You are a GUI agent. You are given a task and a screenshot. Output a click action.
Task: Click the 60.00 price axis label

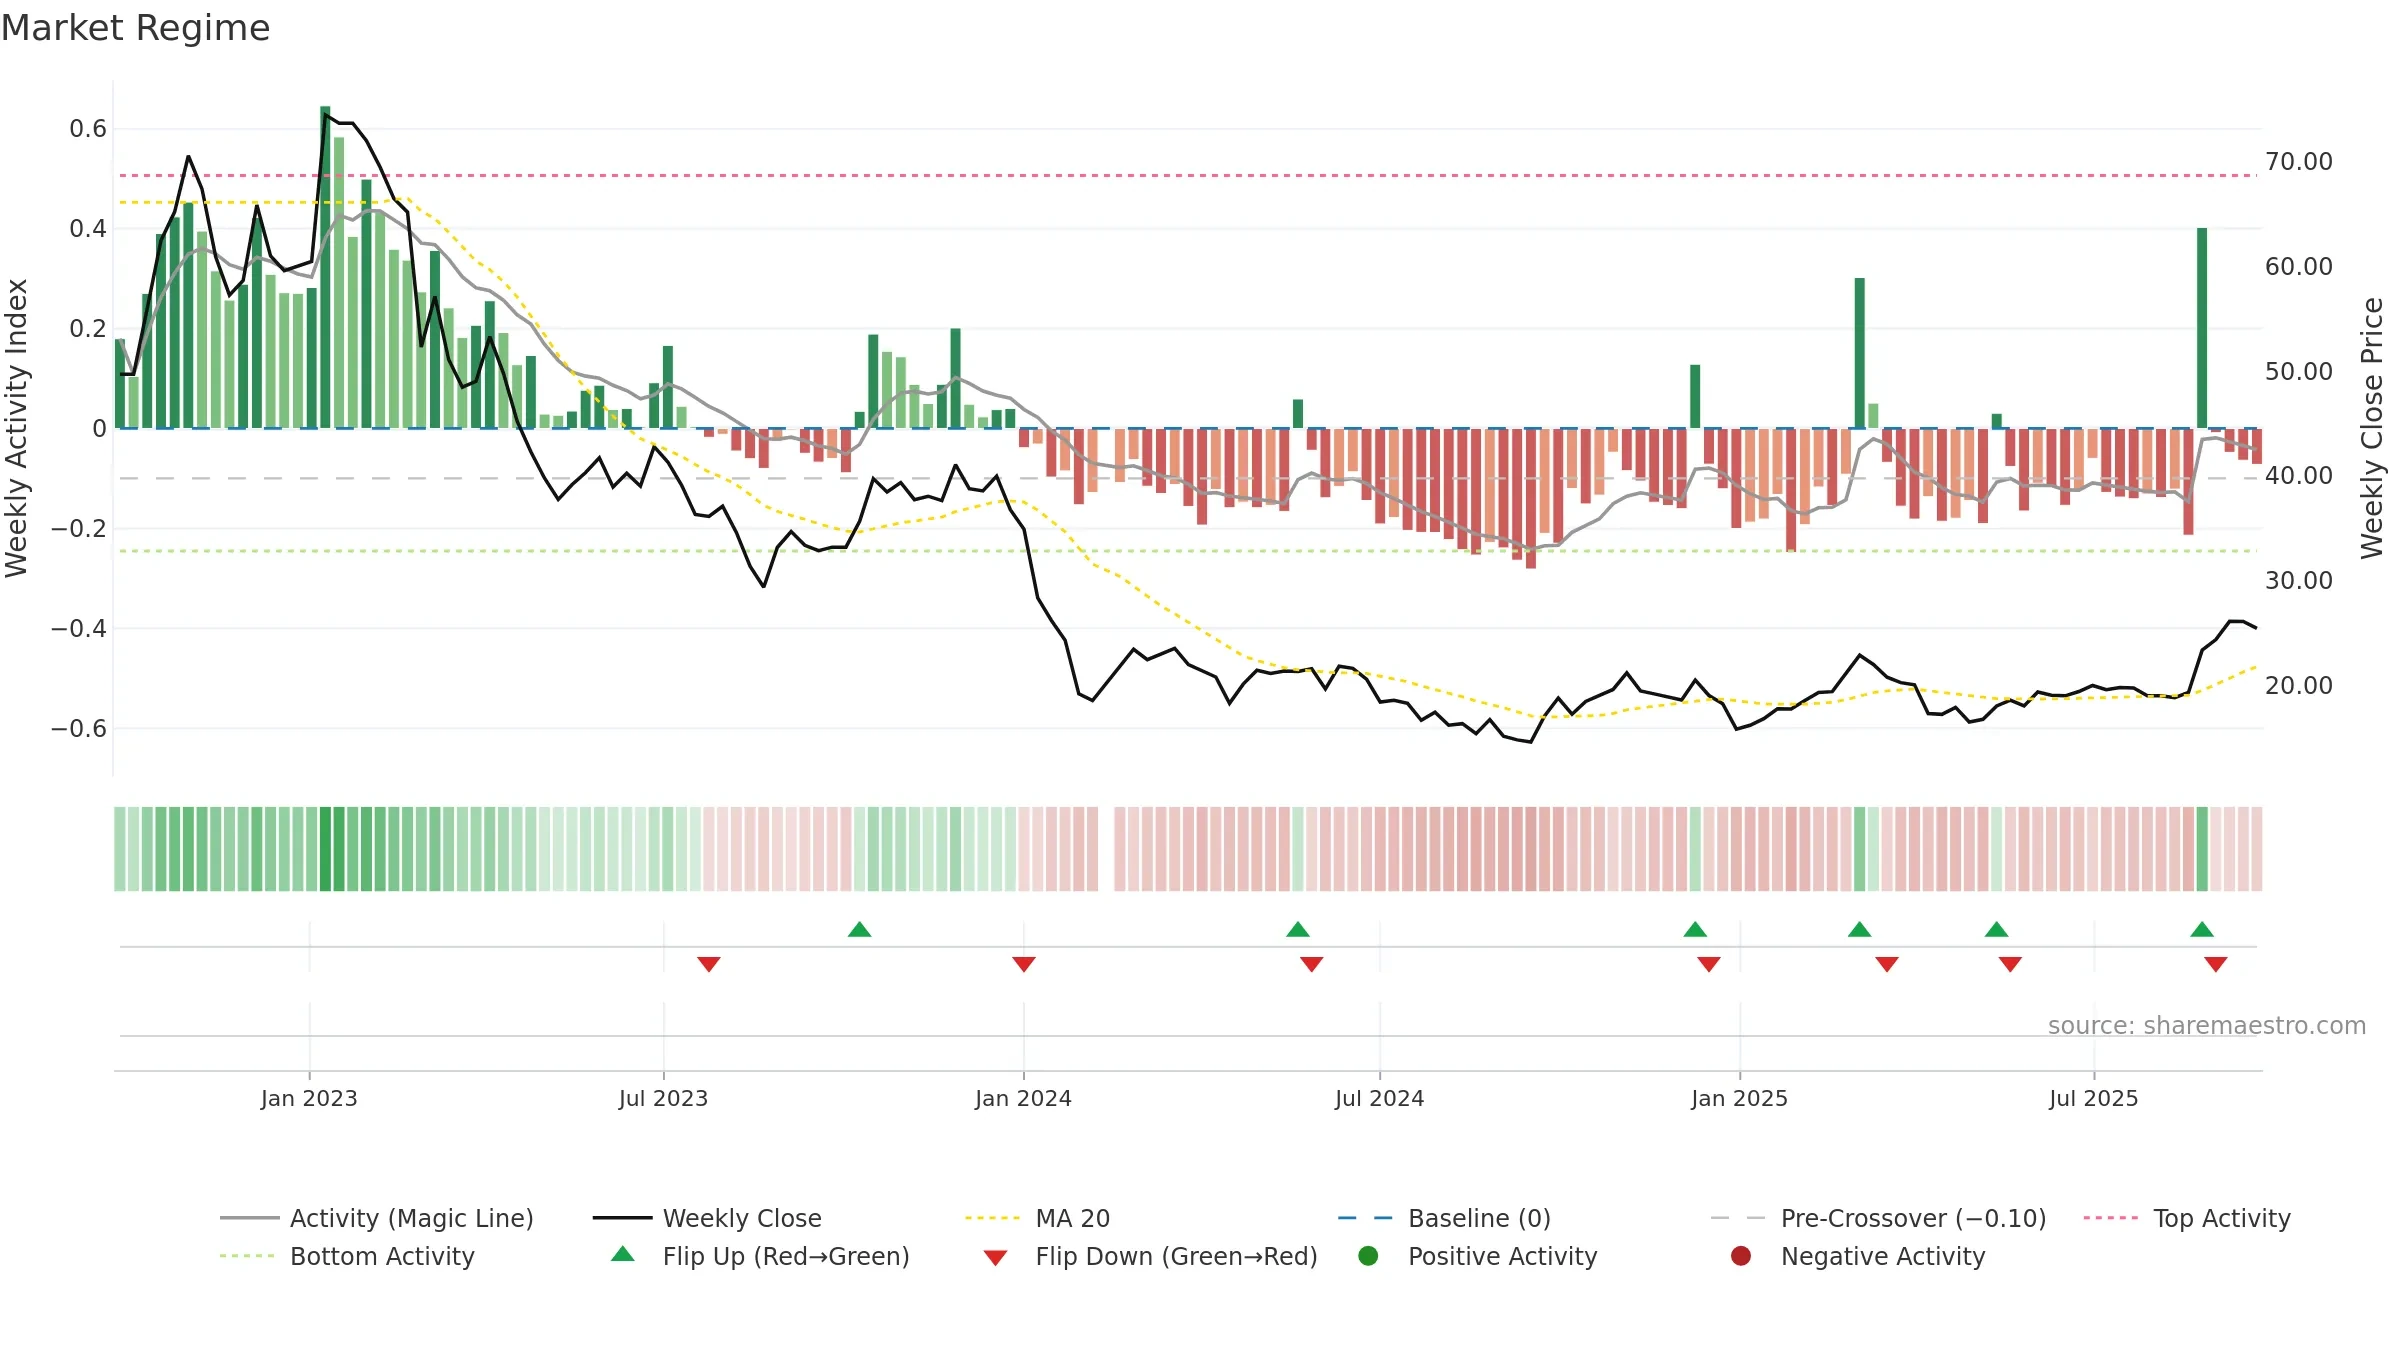(2299, 267)
